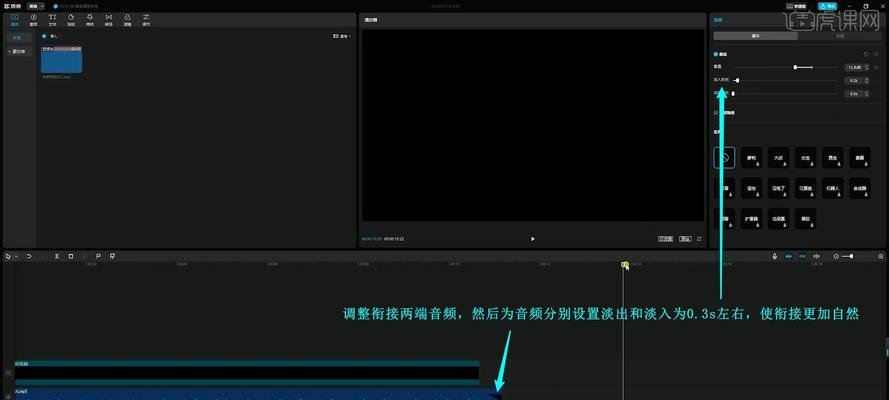This screenshot has height=400, width=889.
Task: Click the delete trash icon in timeline toolbar
Action: (x=71, y=256)
